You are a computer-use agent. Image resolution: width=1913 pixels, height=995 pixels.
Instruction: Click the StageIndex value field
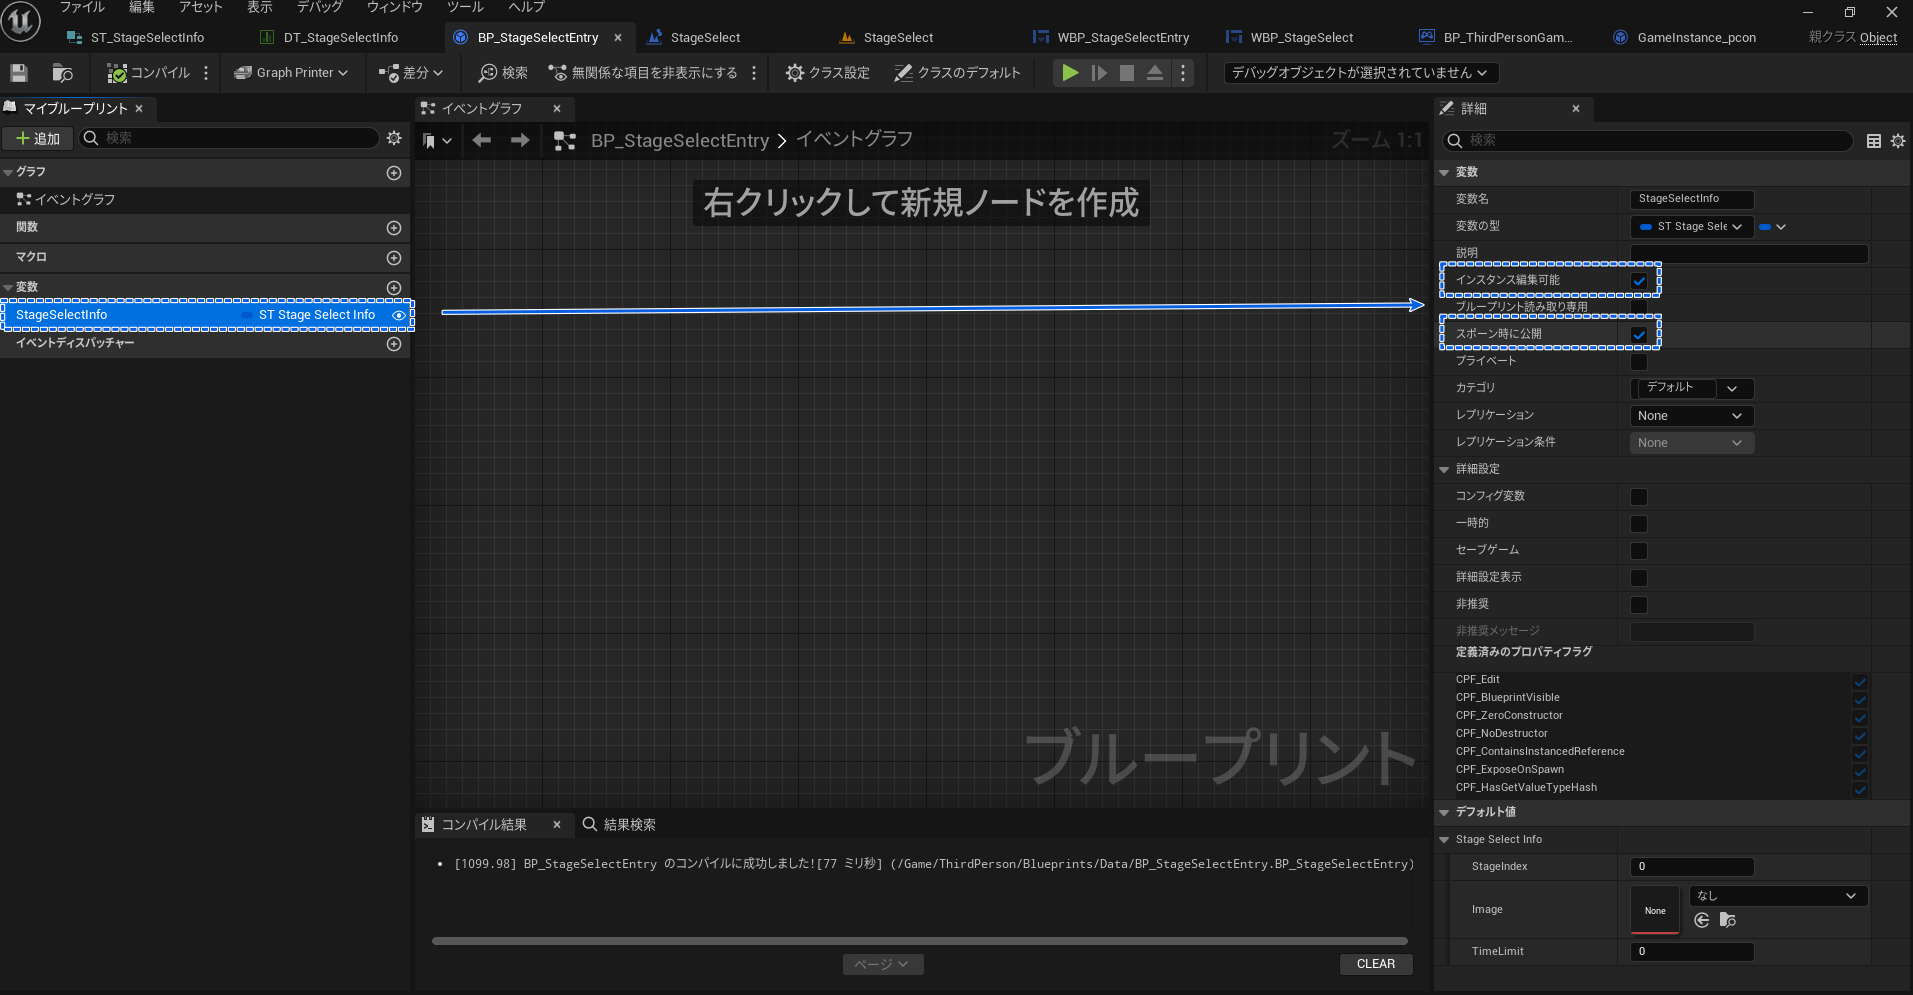point(1690,866)
